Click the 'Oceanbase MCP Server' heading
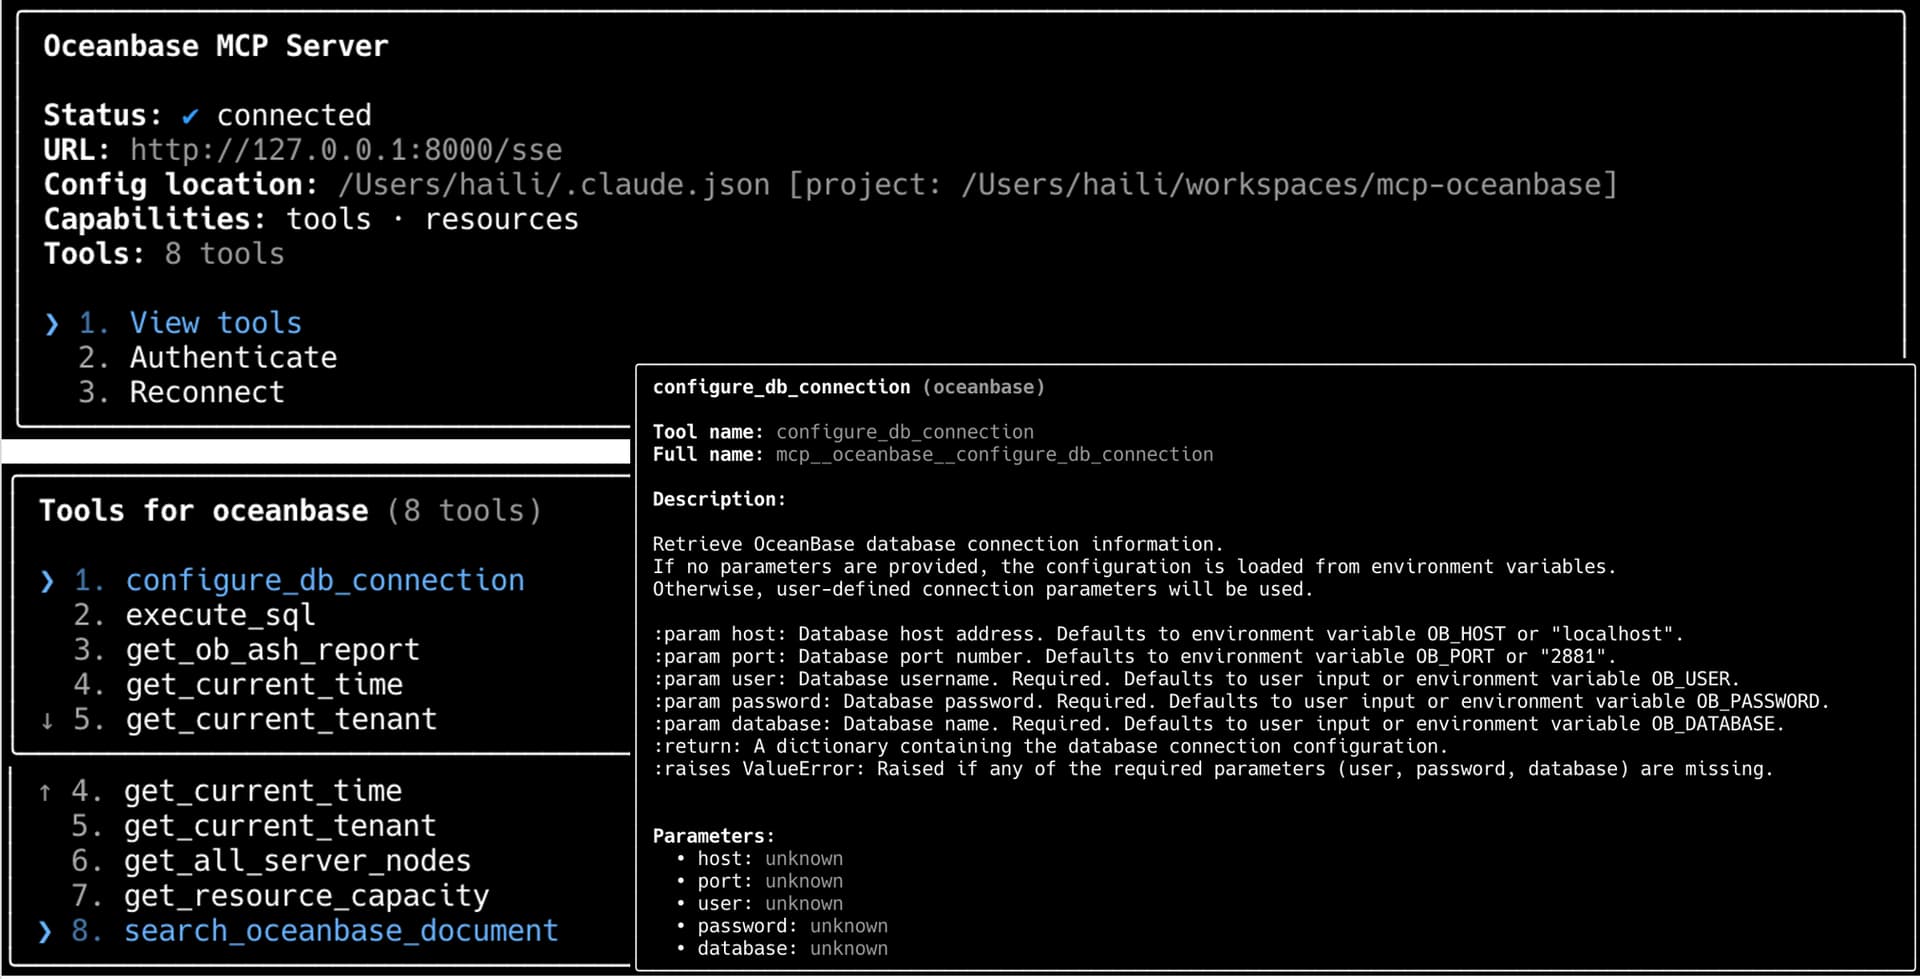1920x979 pixels. [x=216, y=46]
